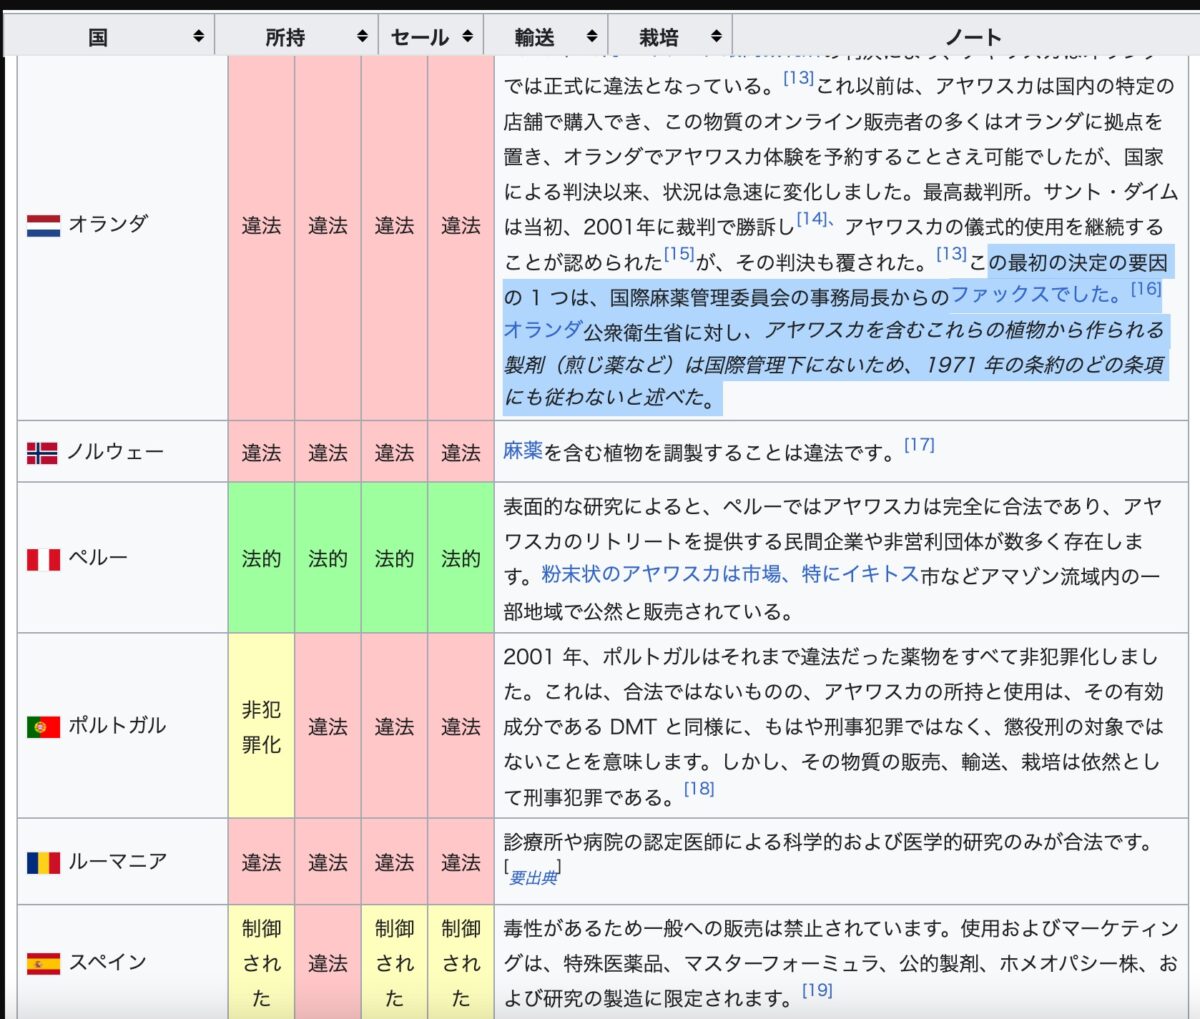Click the ノート column header
Viewport: 1200px width, 1019px height.
[x=972, y=37]
